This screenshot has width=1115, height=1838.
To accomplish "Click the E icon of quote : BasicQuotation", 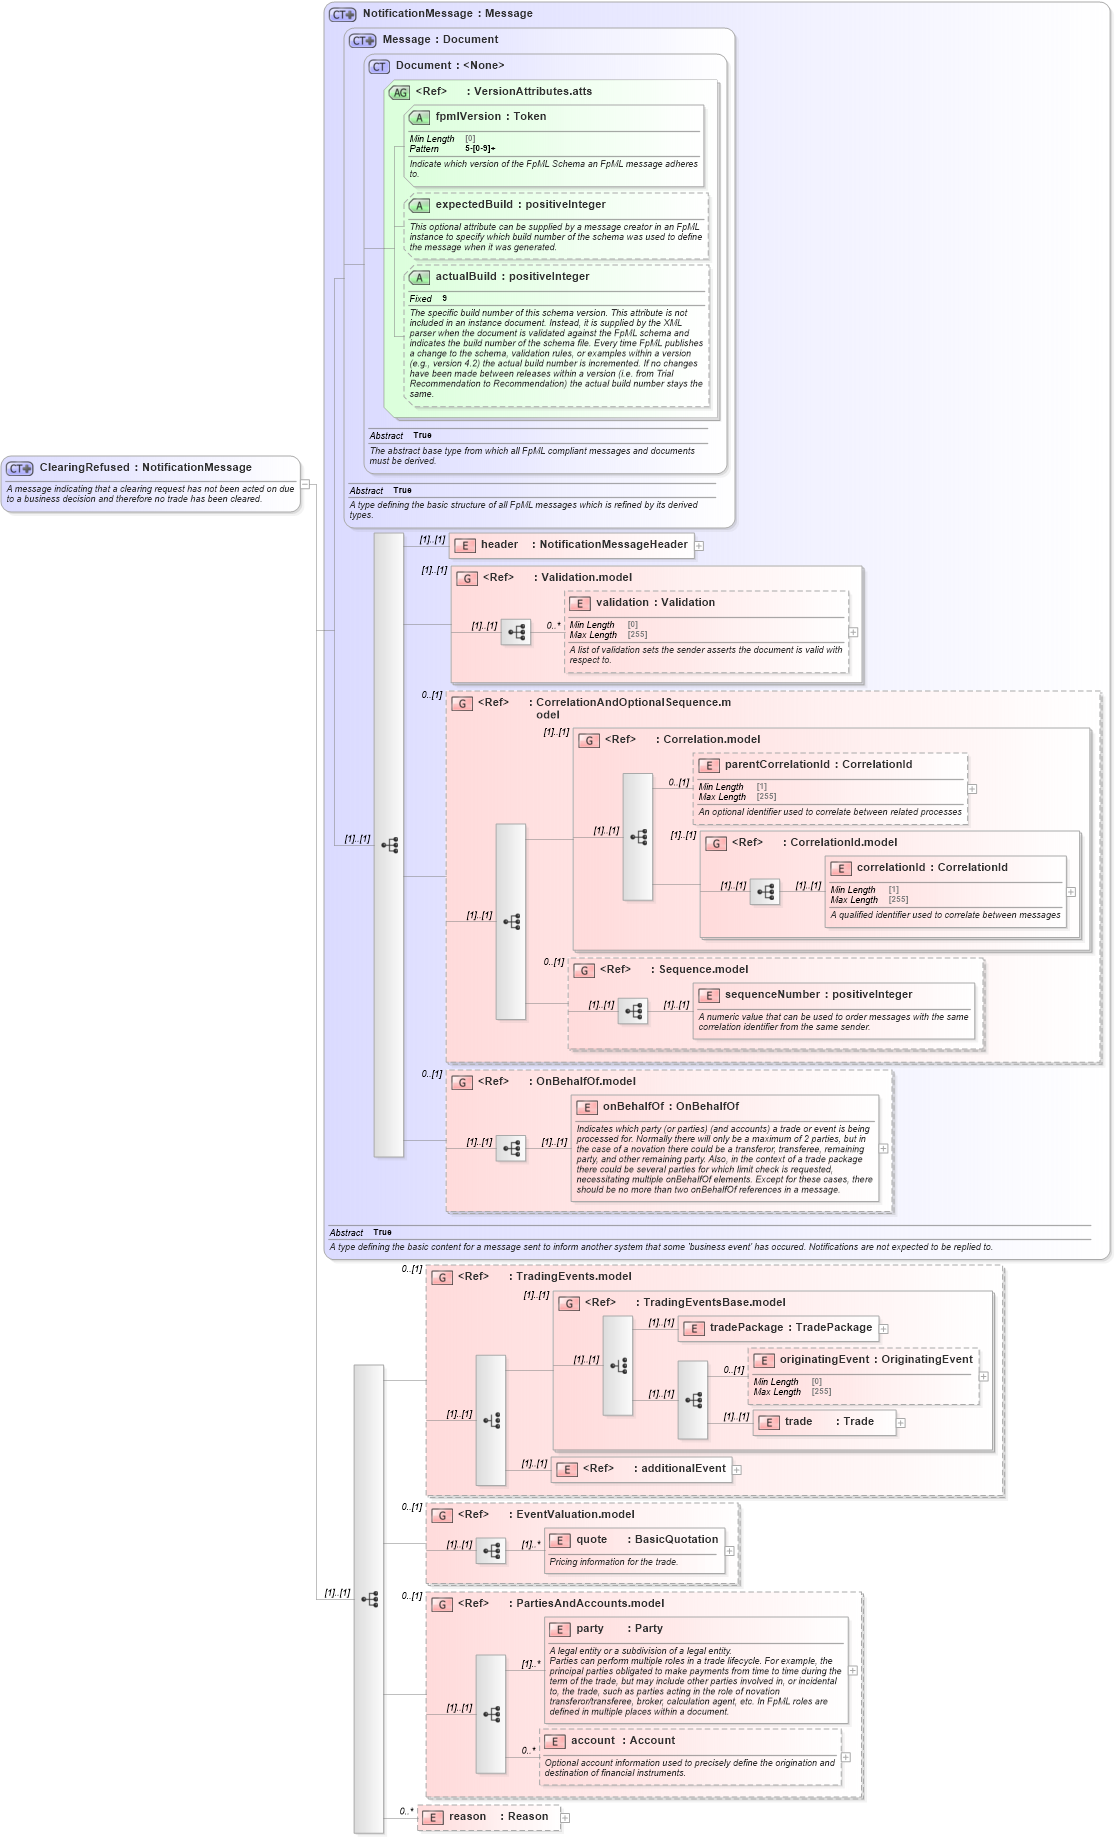I will 560,1540.
